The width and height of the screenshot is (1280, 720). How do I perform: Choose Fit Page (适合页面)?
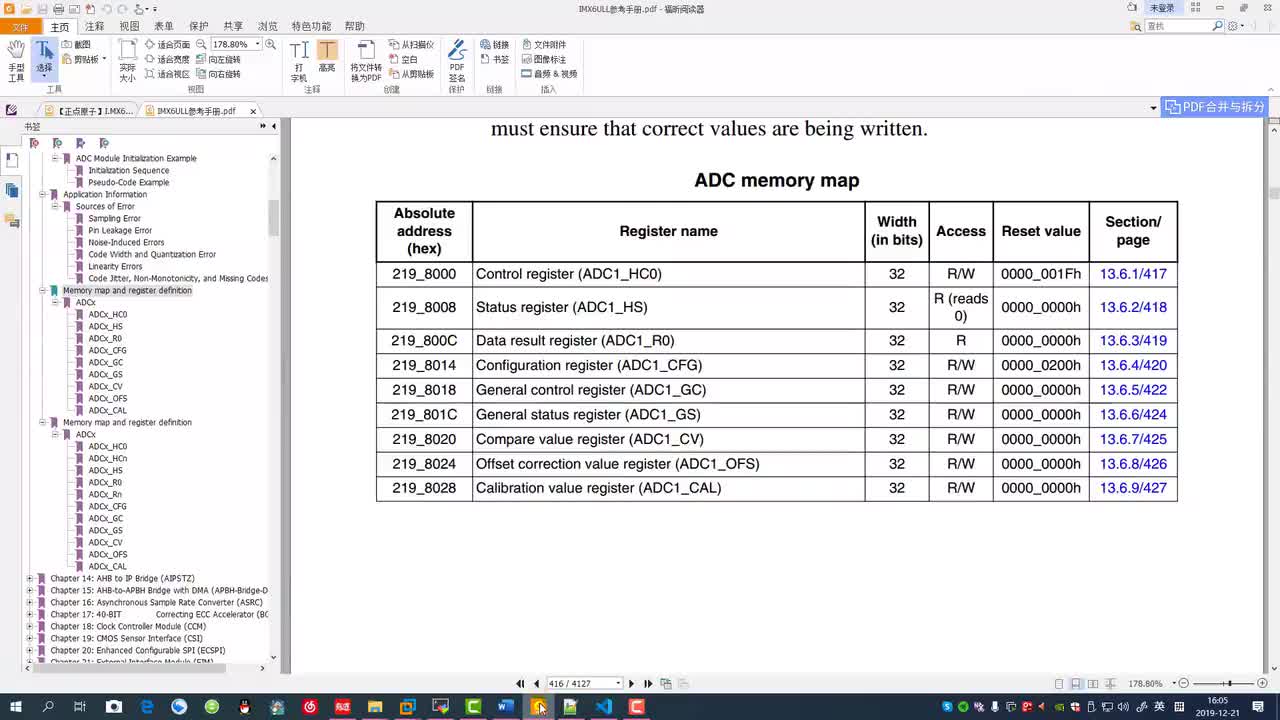pyautogui.click(x=167, y=44)
